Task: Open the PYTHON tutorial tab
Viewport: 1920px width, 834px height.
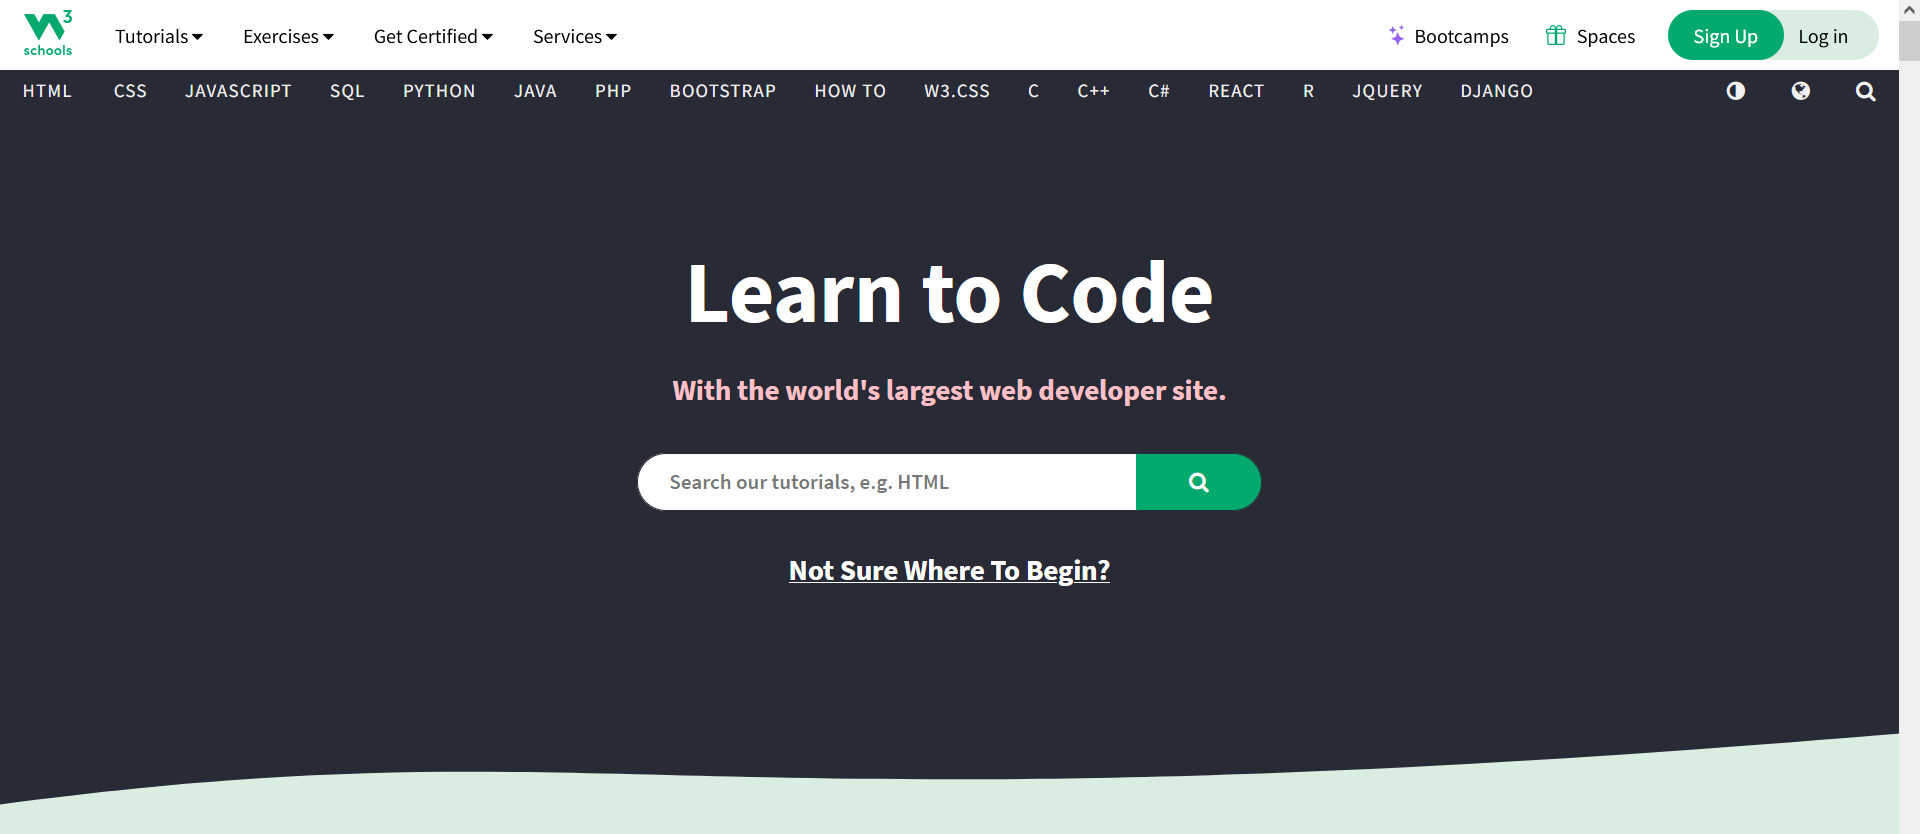Action: click(439, 91)
